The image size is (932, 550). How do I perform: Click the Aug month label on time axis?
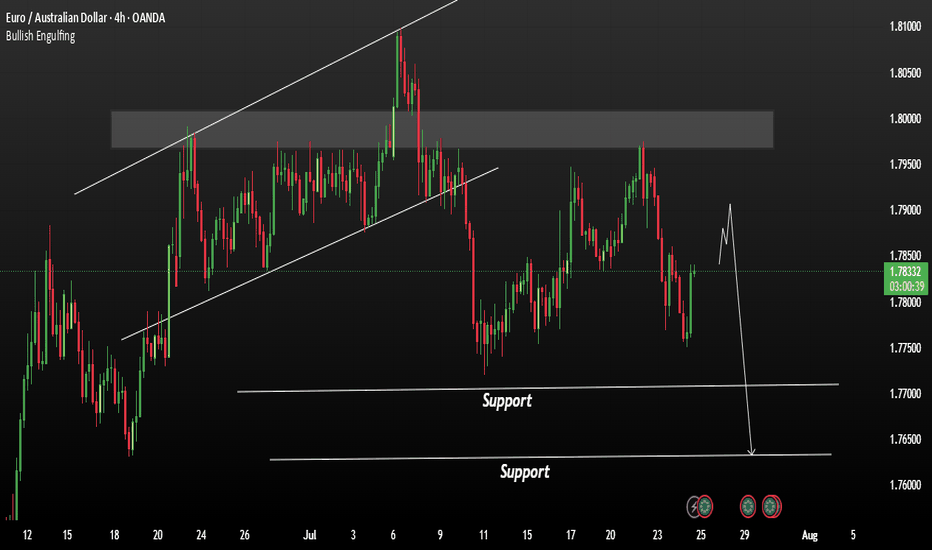coord(810,535)
